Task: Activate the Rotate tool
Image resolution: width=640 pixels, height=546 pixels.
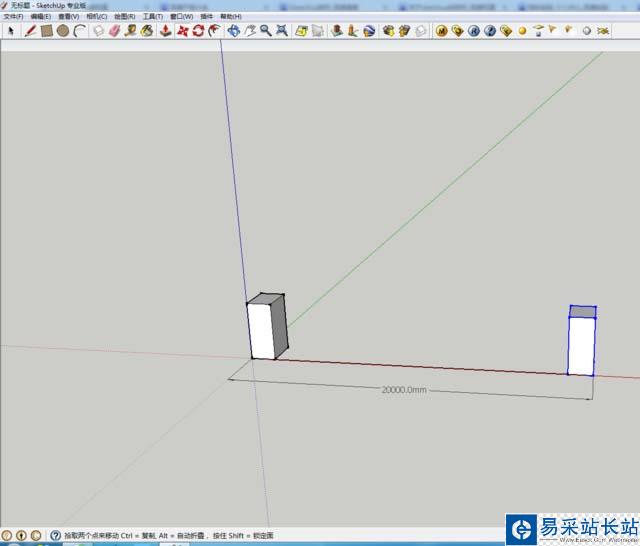Action: 198,30
